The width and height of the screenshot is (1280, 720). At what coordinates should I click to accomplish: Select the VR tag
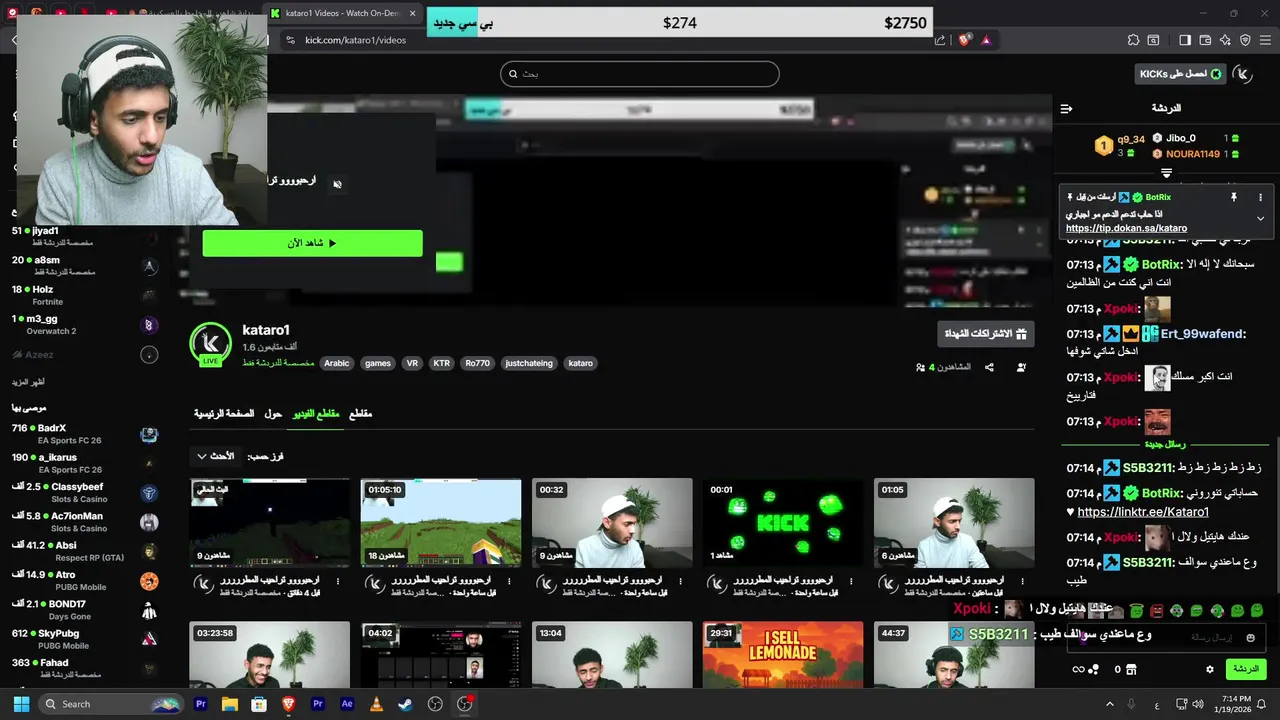[x=412, y=363]
